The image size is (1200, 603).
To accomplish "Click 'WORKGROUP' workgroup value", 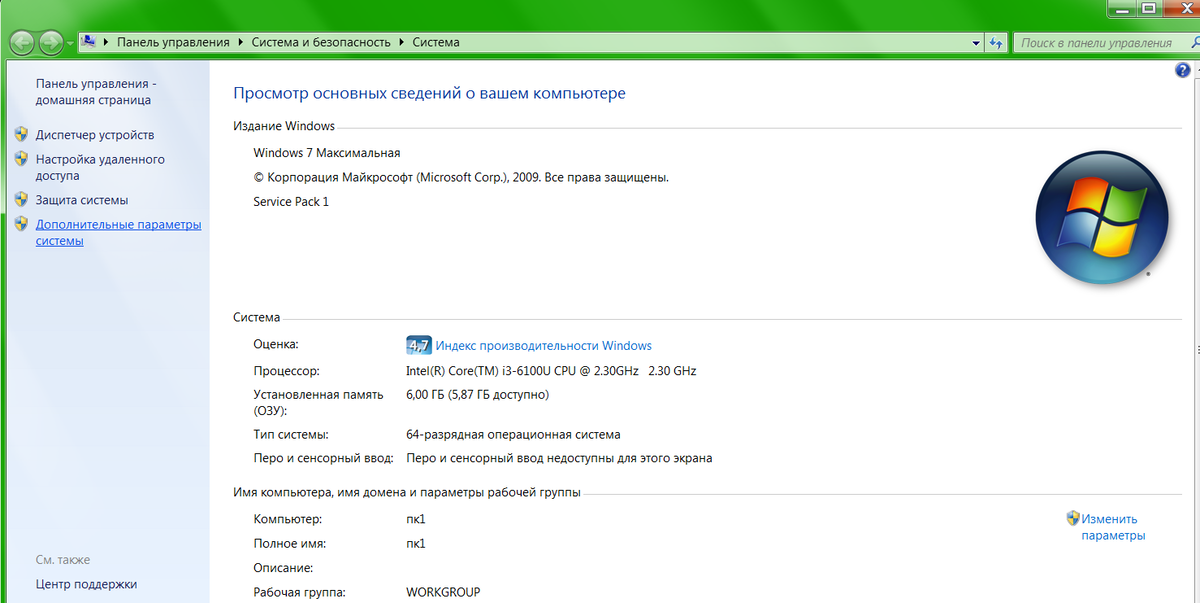I will [443, 592].
